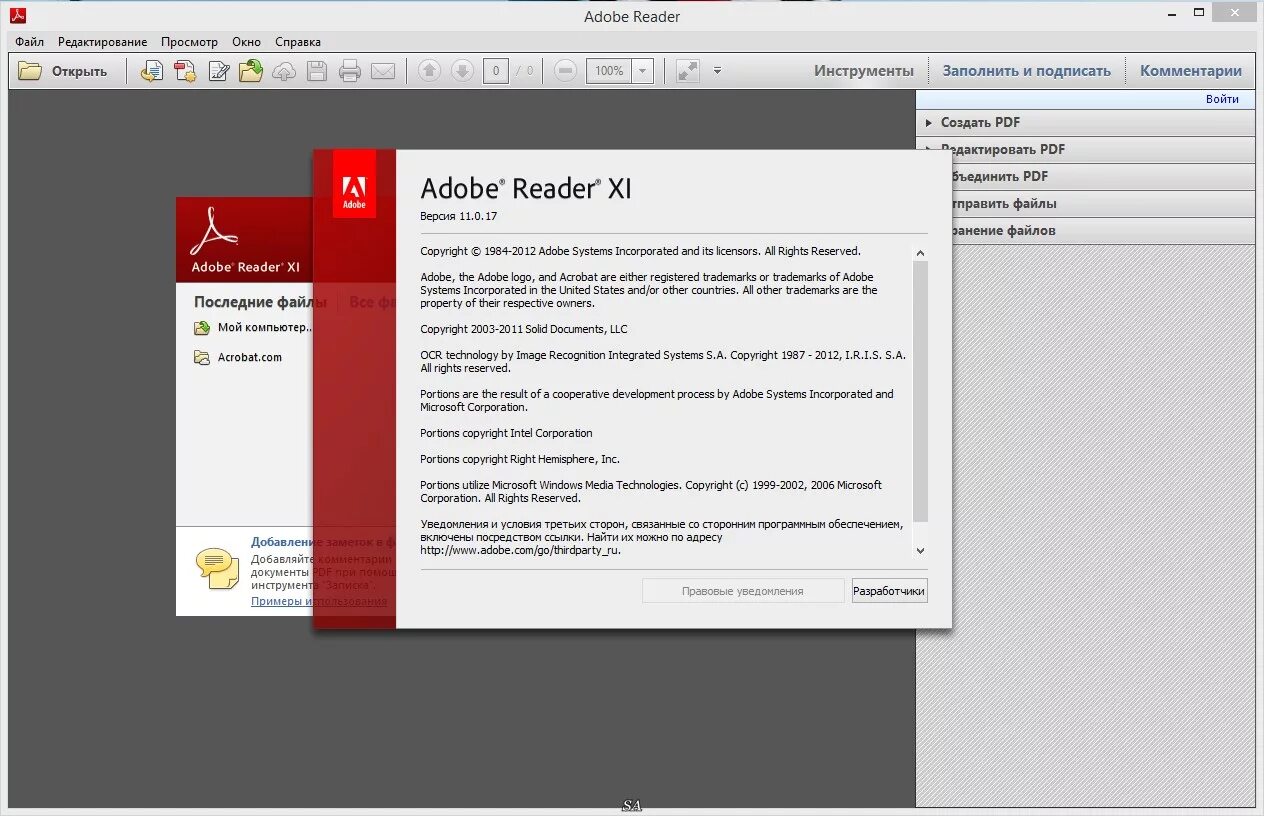Click the sticky note comment icon
1264x816 pixels.
217,569
